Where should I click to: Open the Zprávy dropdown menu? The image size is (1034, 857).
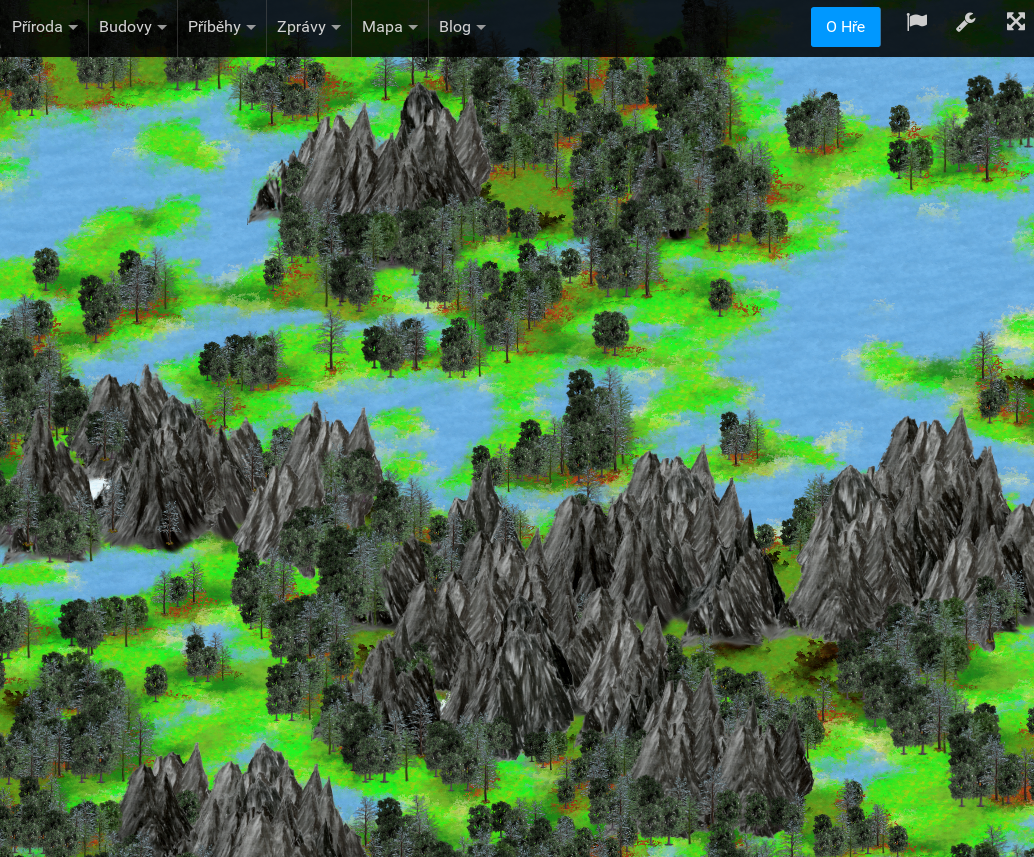(x=309, y=27)
